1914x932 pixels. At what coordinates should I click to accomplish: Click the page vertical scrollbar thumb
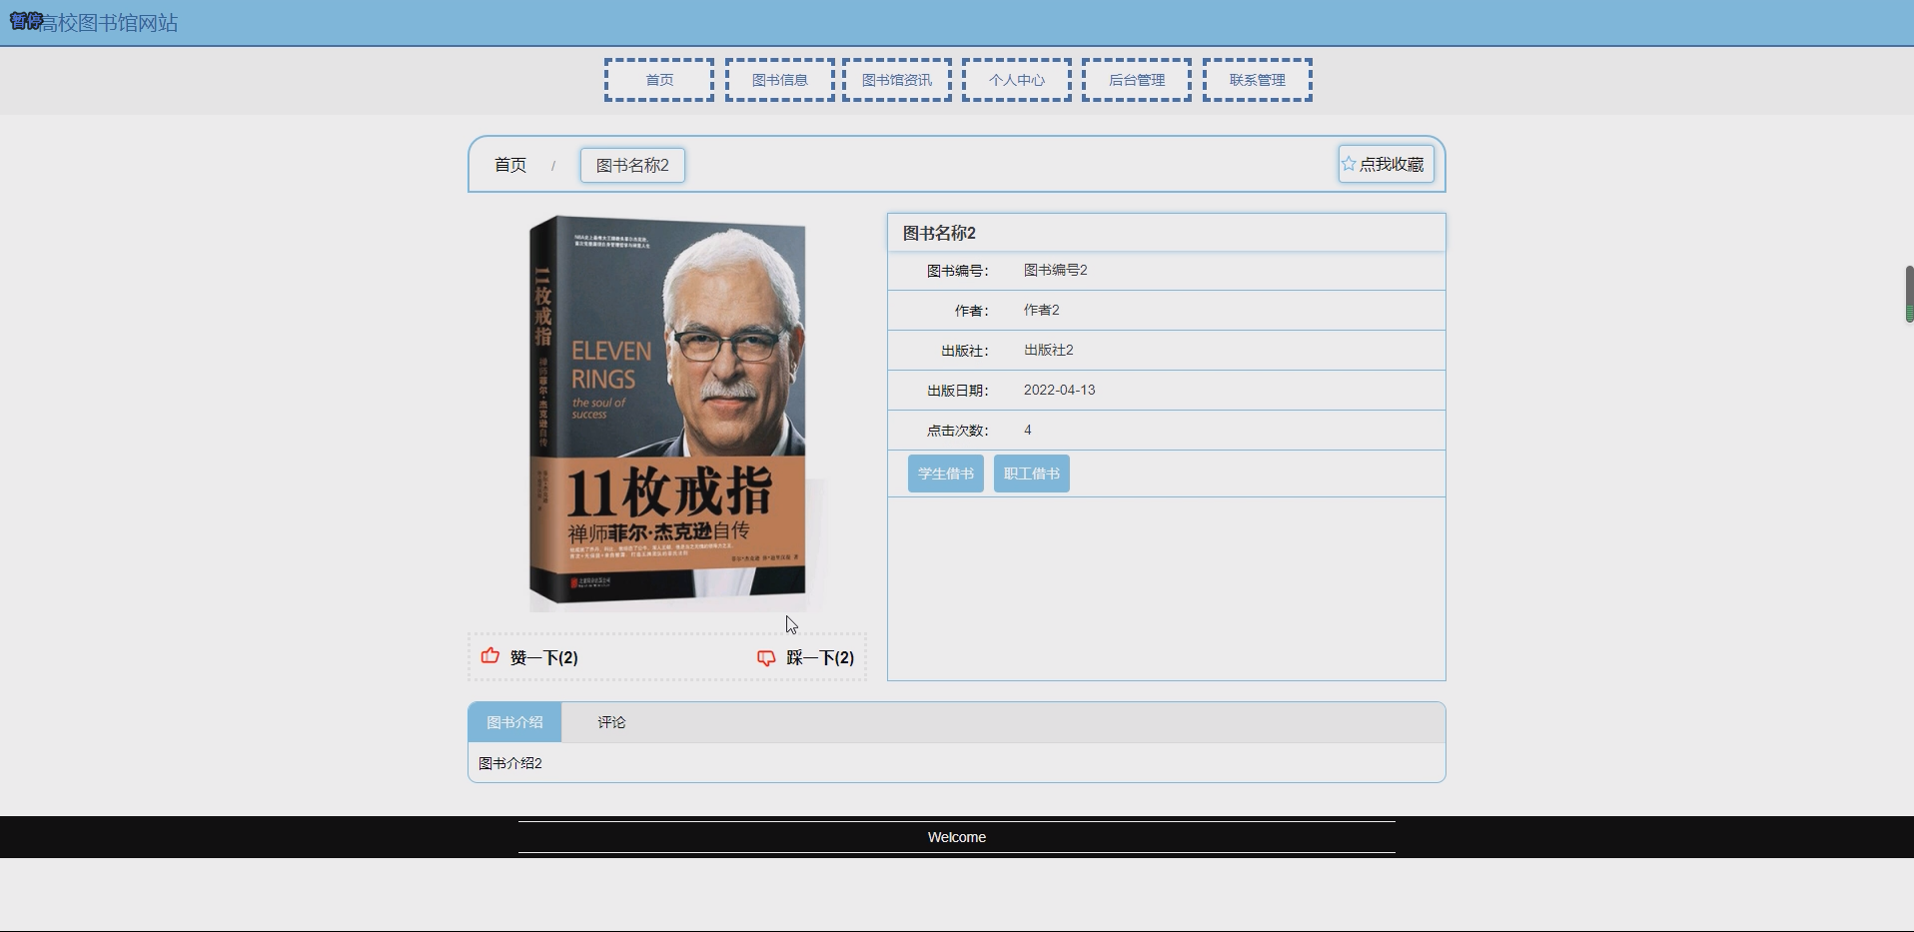point(1909,294)
